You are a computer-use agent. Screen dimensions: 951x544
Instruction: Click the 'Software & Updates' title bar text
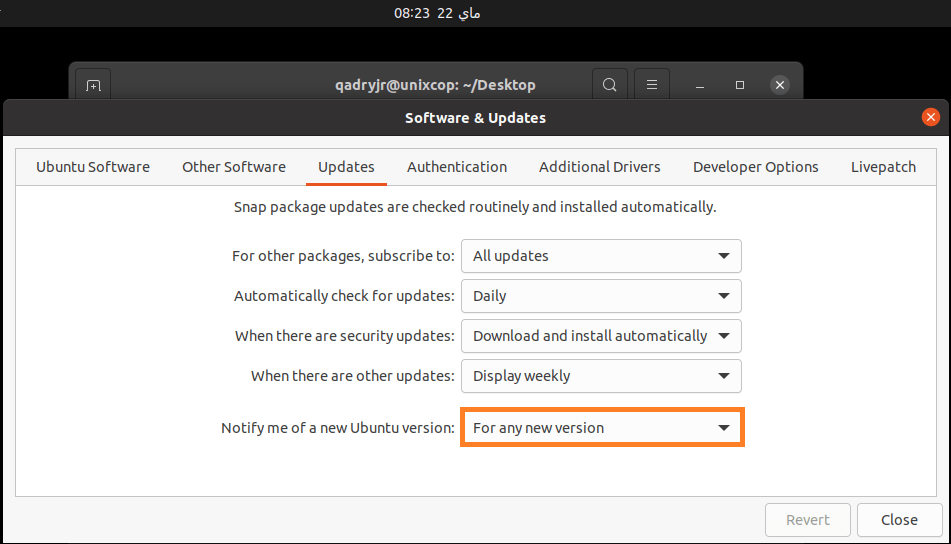click(476, 118)
